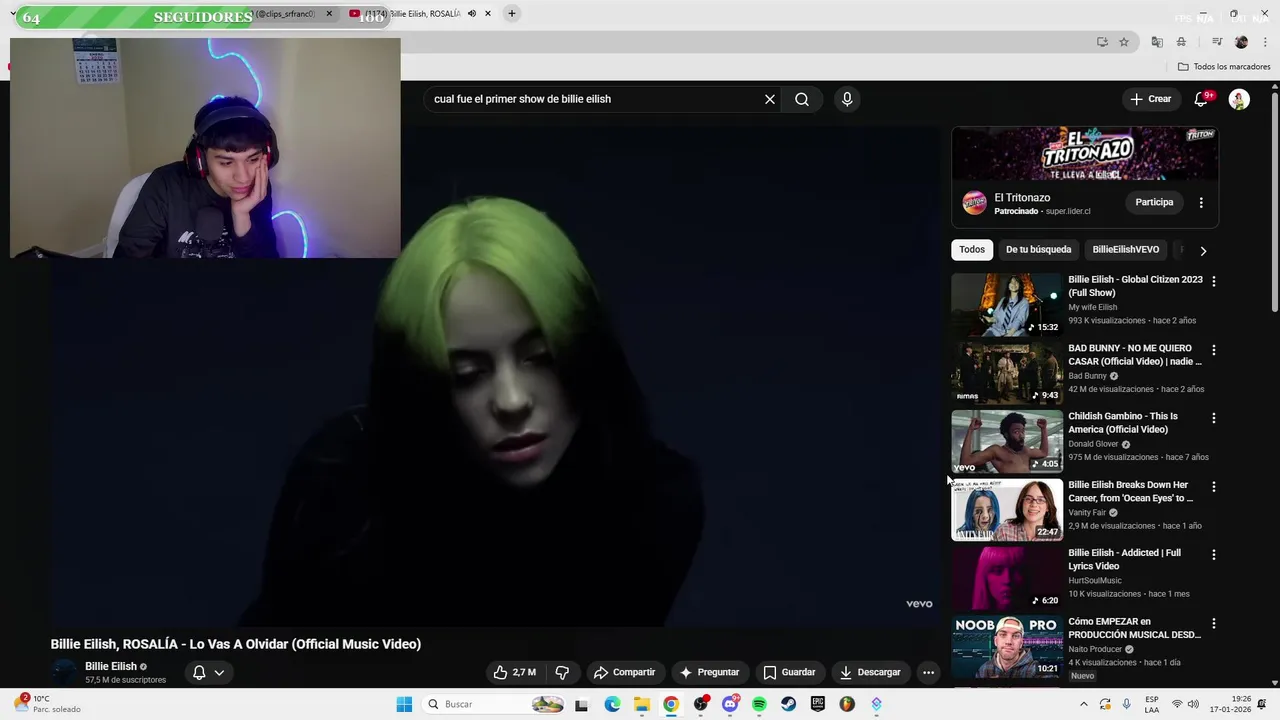1280x720 pixels.
Task: Open Windows Start menu
Action: [x=404, y=704]
